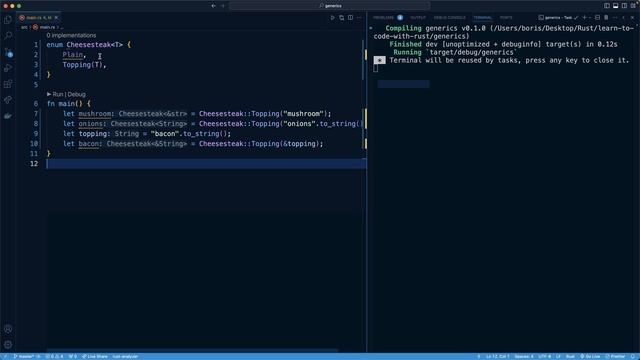Click the Go Live status bar button

pos(590,356)
